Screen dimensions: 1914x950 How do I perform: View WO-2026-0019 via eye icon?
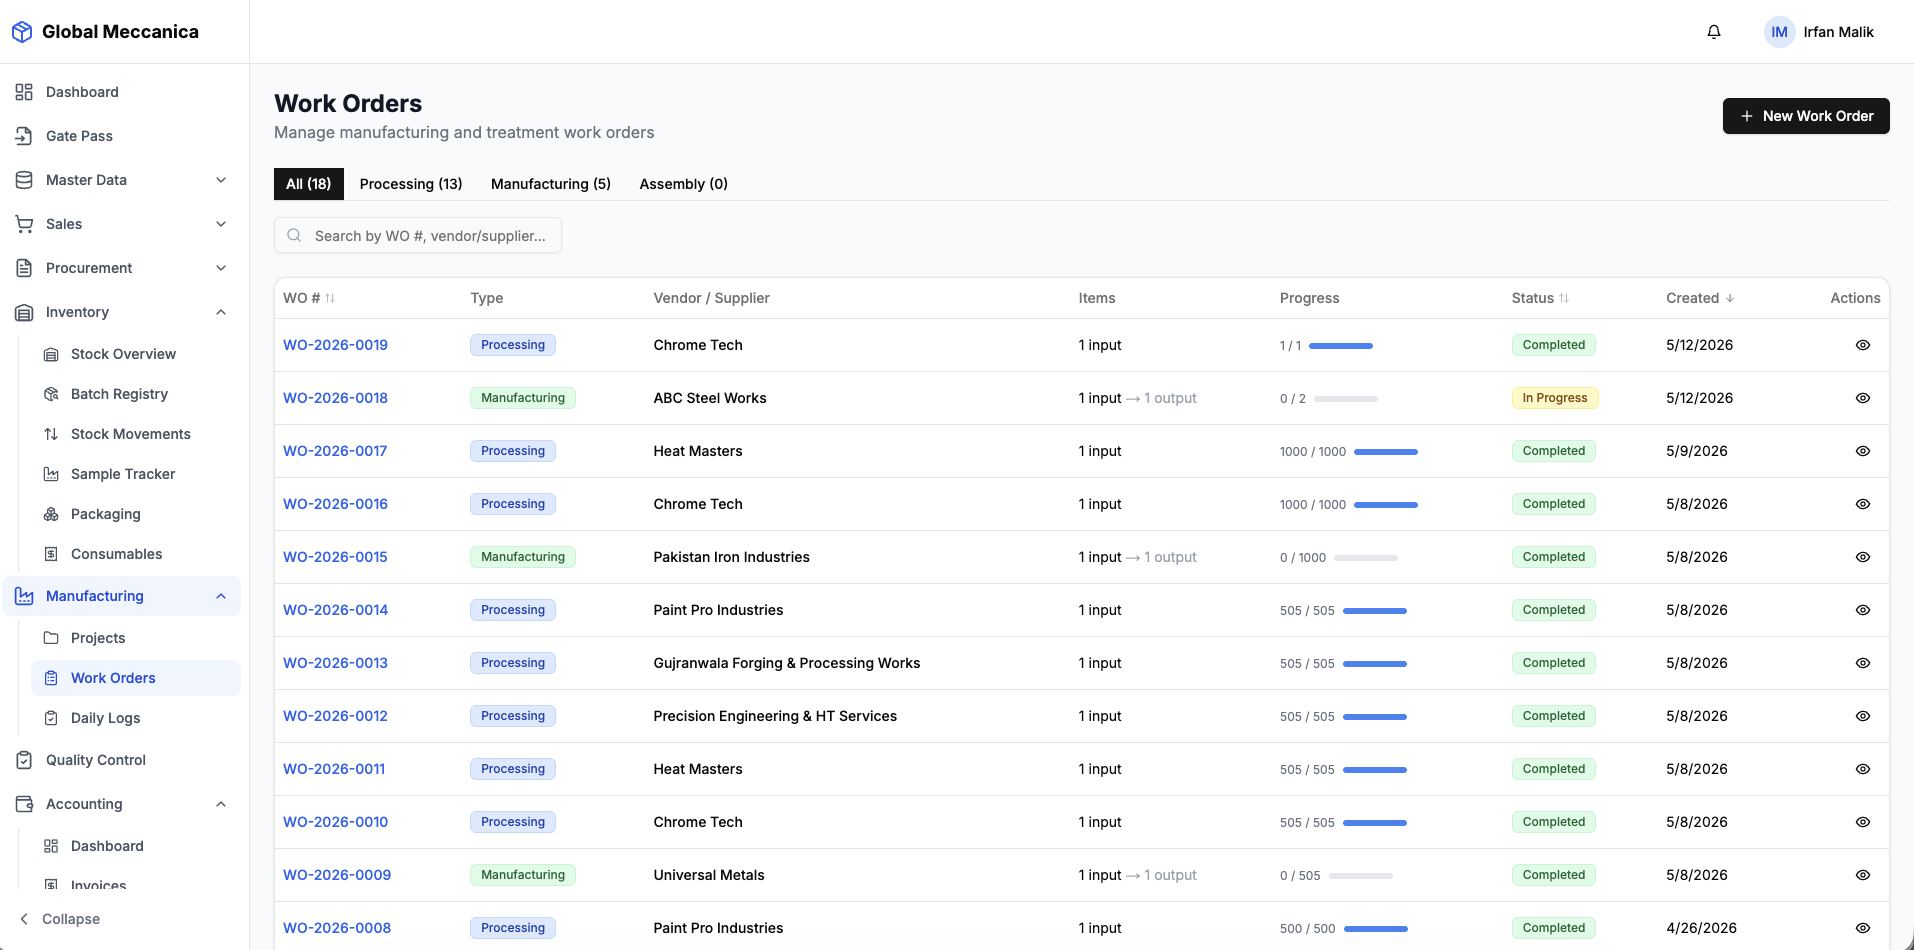coord(1862,345)
